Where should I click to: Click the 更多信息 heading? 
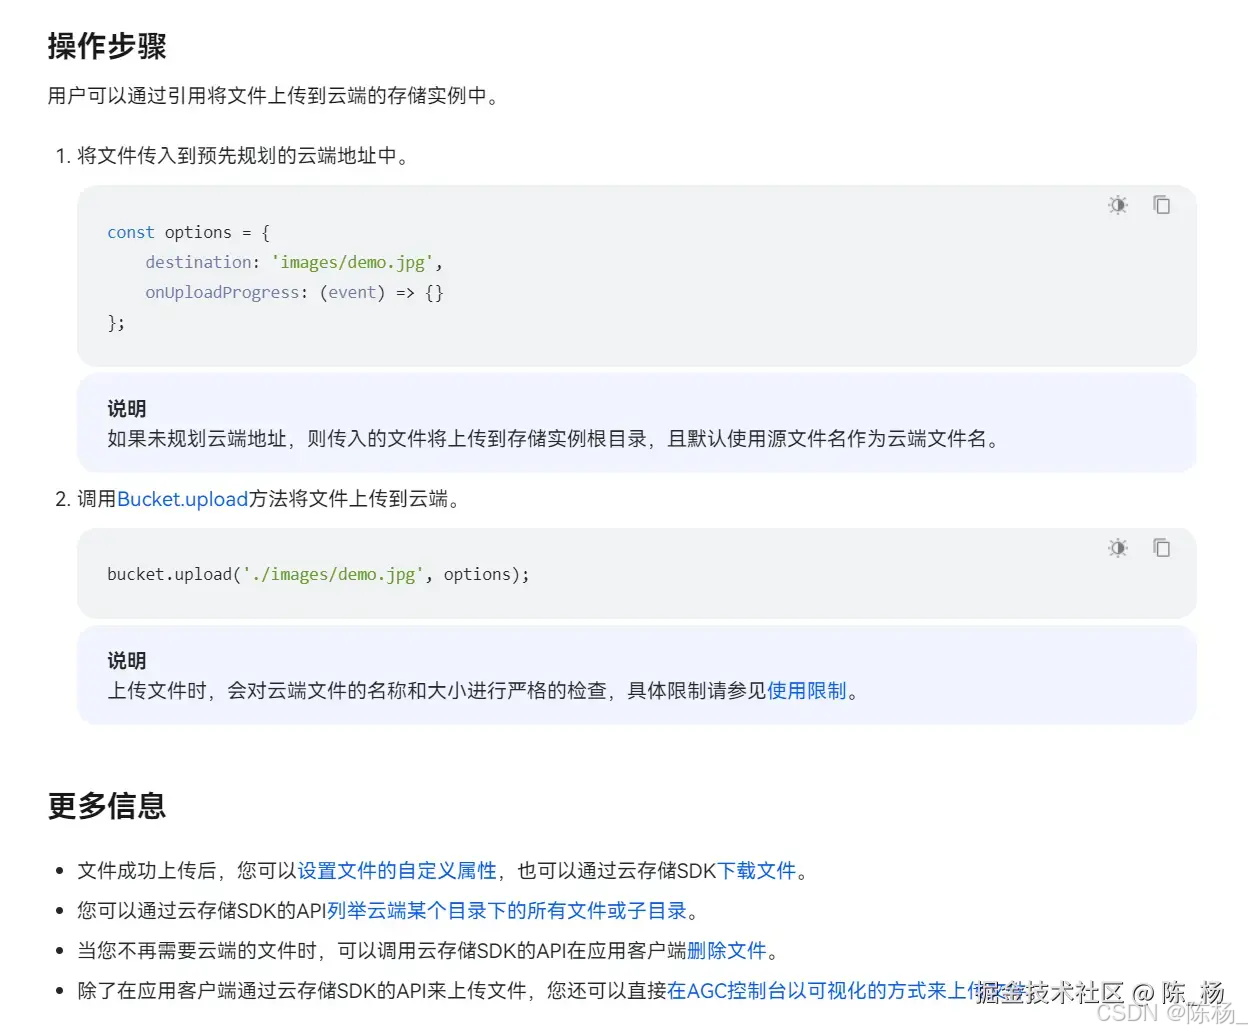point(107,806)
